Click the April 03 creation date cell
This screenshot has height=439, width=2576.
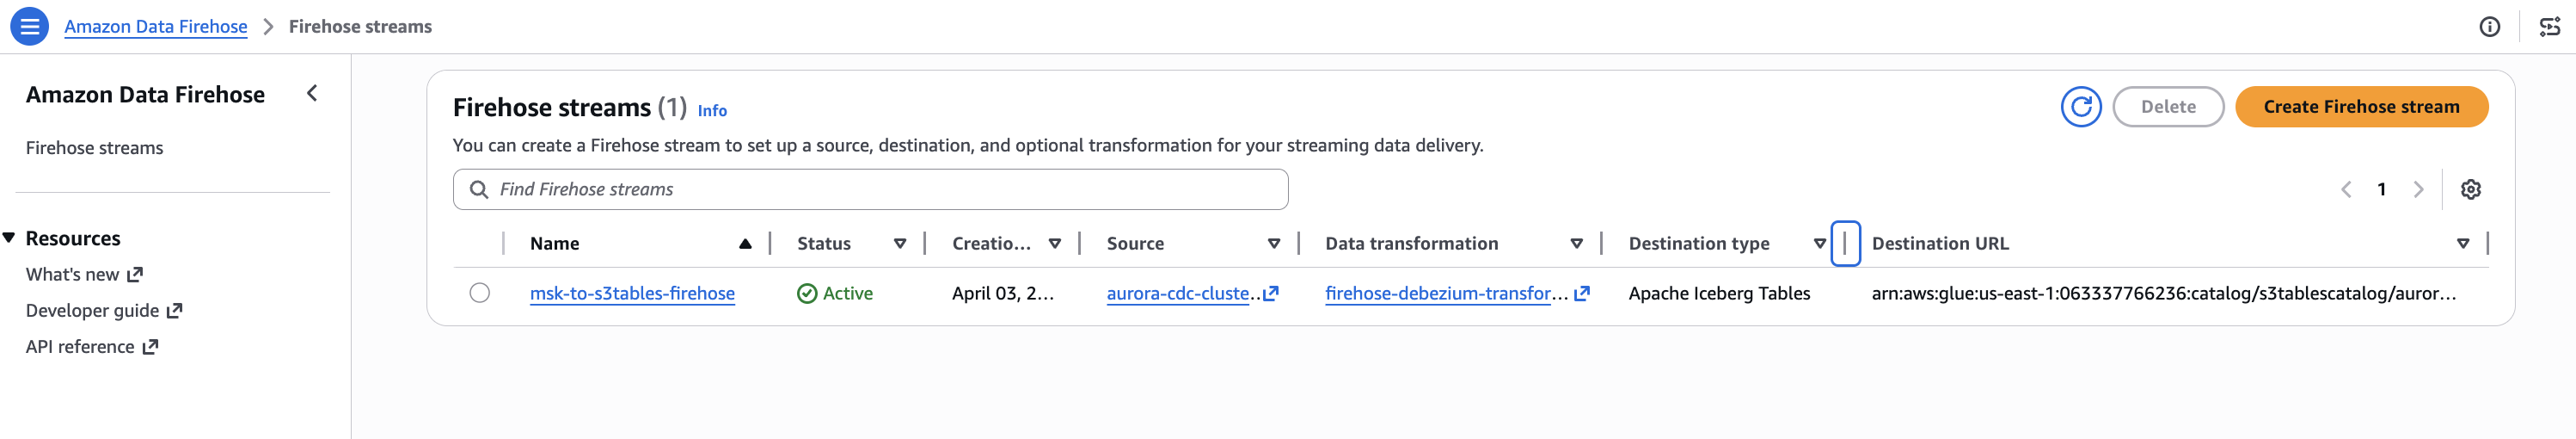click(1002, 293)
